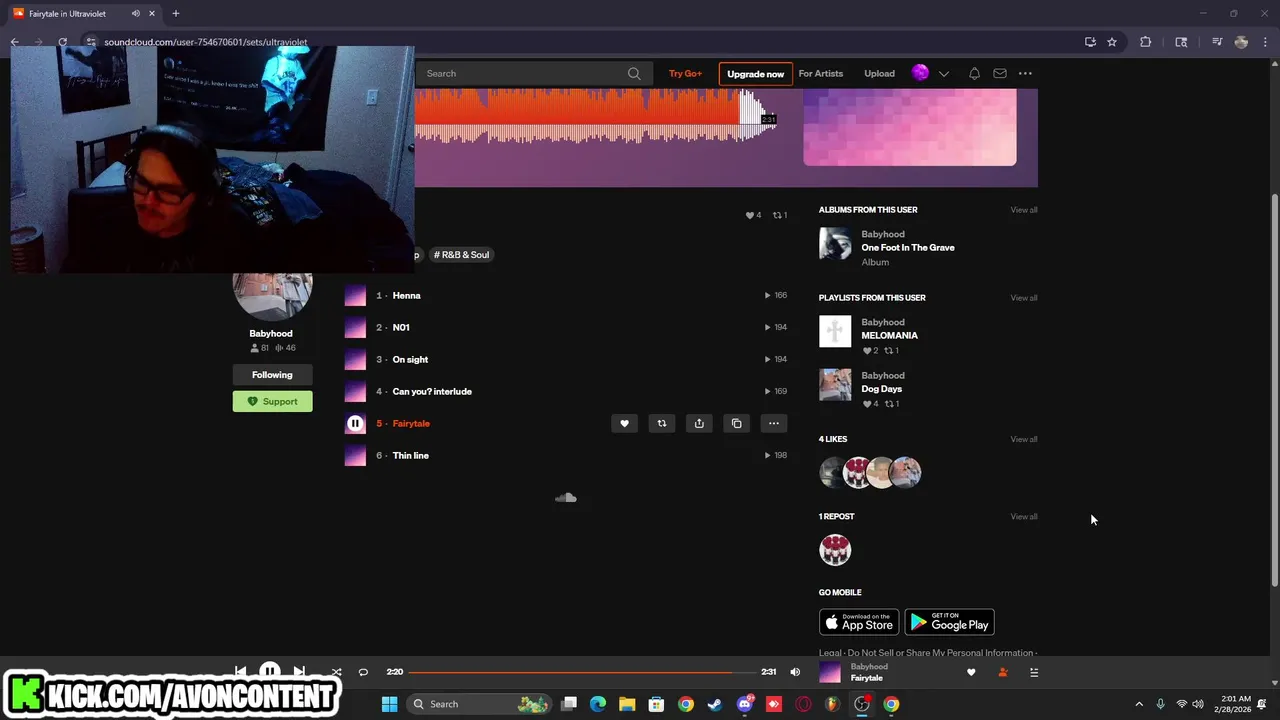Copy link for the Fairytale track
Viewport: 1280px width, 720px height.
click(x=736, y=423)
